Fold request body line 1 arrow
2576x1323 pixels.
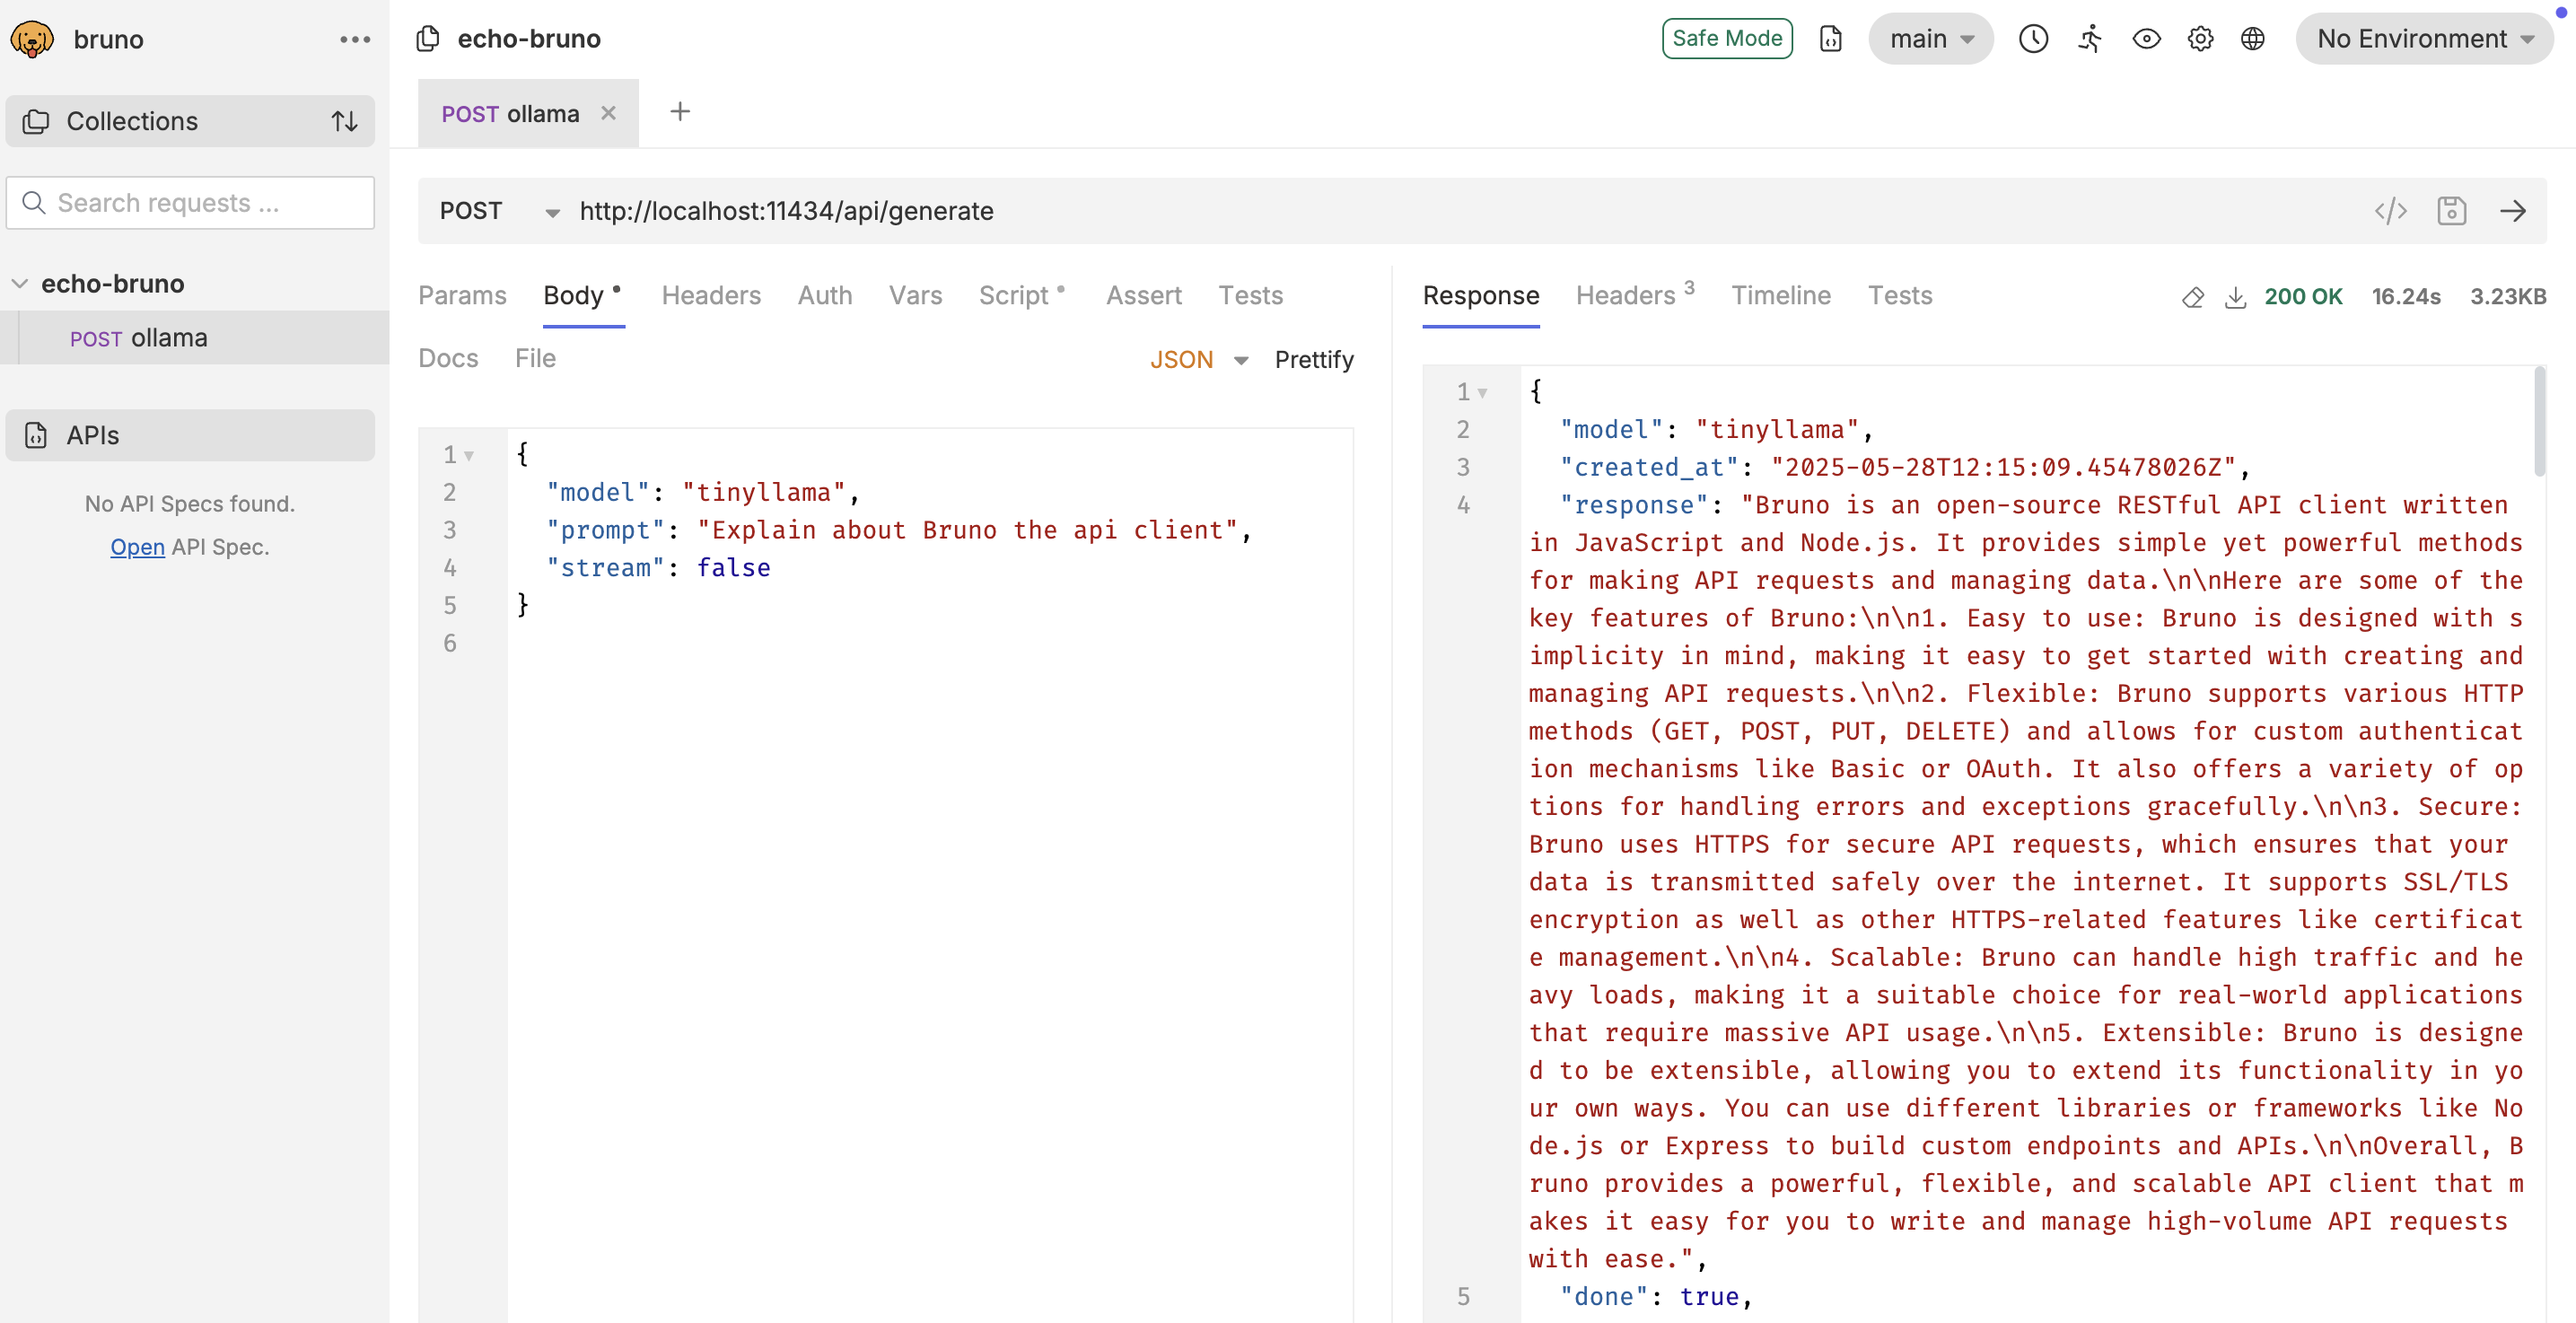[x=469, y=455]
